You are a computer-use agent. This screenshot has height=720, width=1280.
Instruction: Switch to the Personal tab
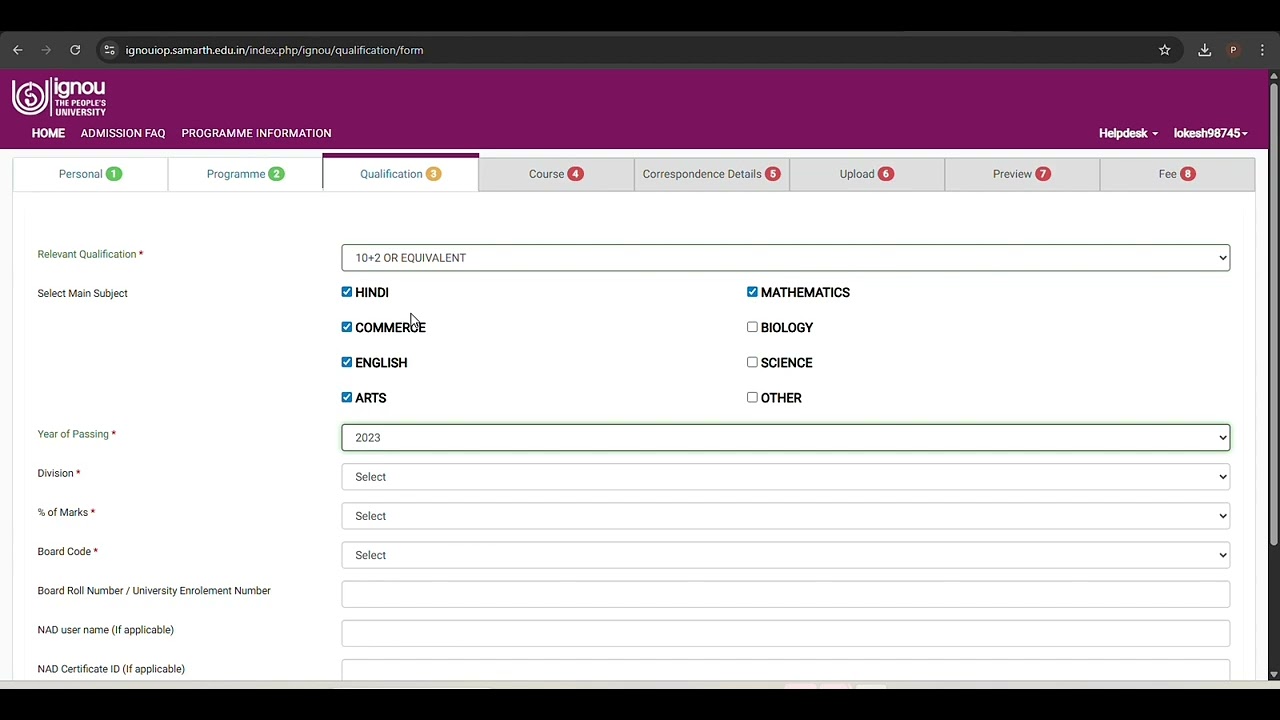[90, 174]
